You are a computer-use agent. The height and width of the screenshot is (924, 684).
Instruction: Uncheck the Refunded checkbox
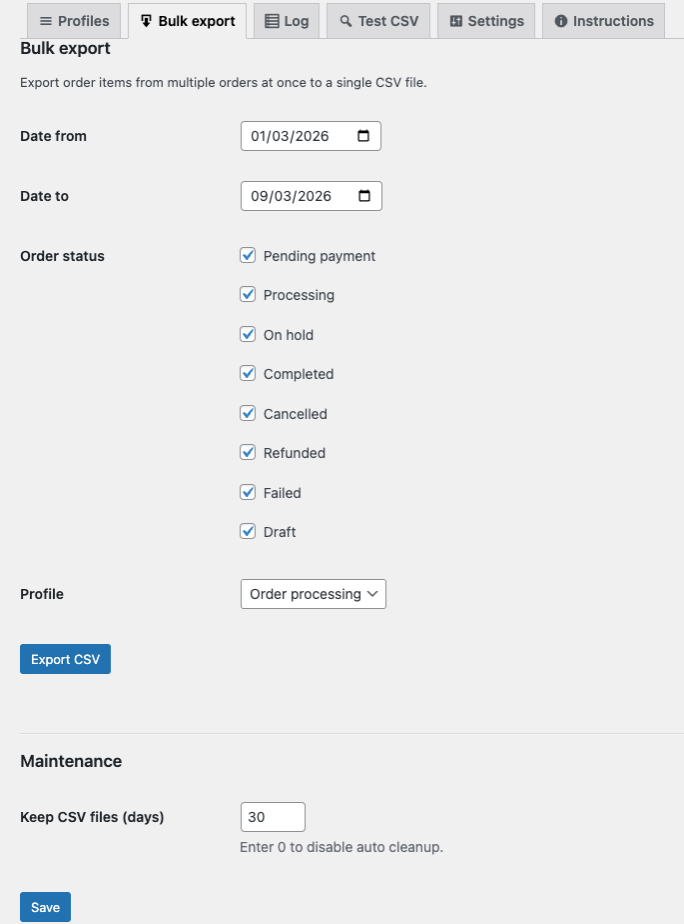(248, 453)
